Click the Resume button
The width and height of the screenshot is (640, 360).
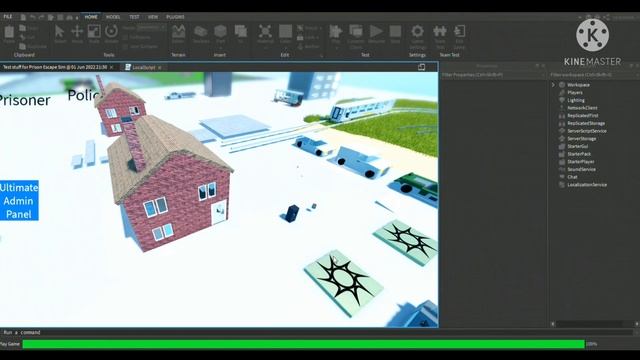[x=376, y=33]
